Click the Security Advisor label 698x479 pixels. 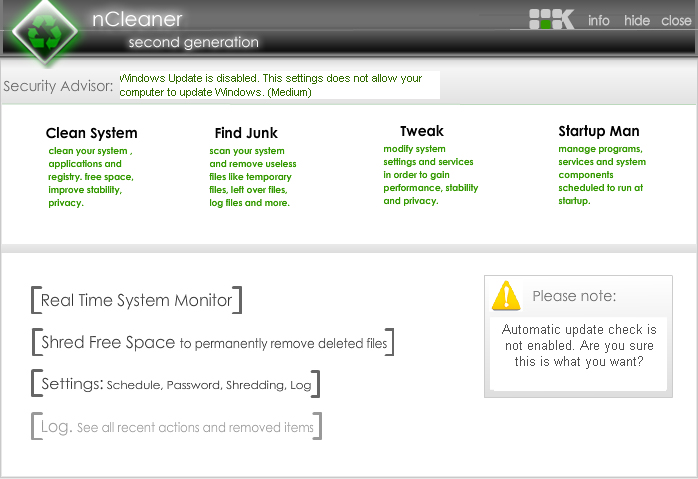pyautogui.click(x=58, y=86)
